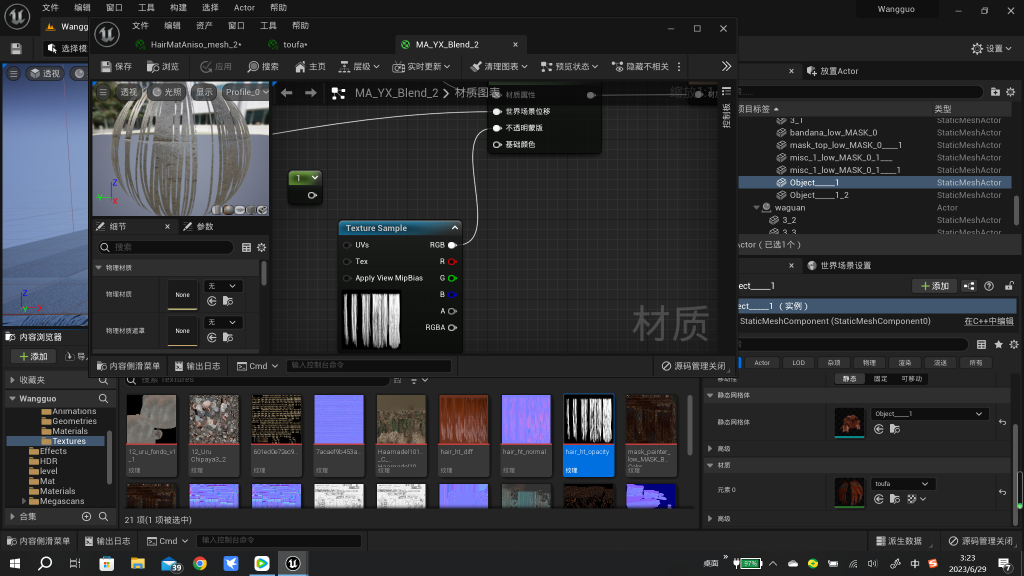The image size is (1024, 576).
Task: Click the 添加 (Add) button in details
Action: pyautogui.click(x=934, y=286)
